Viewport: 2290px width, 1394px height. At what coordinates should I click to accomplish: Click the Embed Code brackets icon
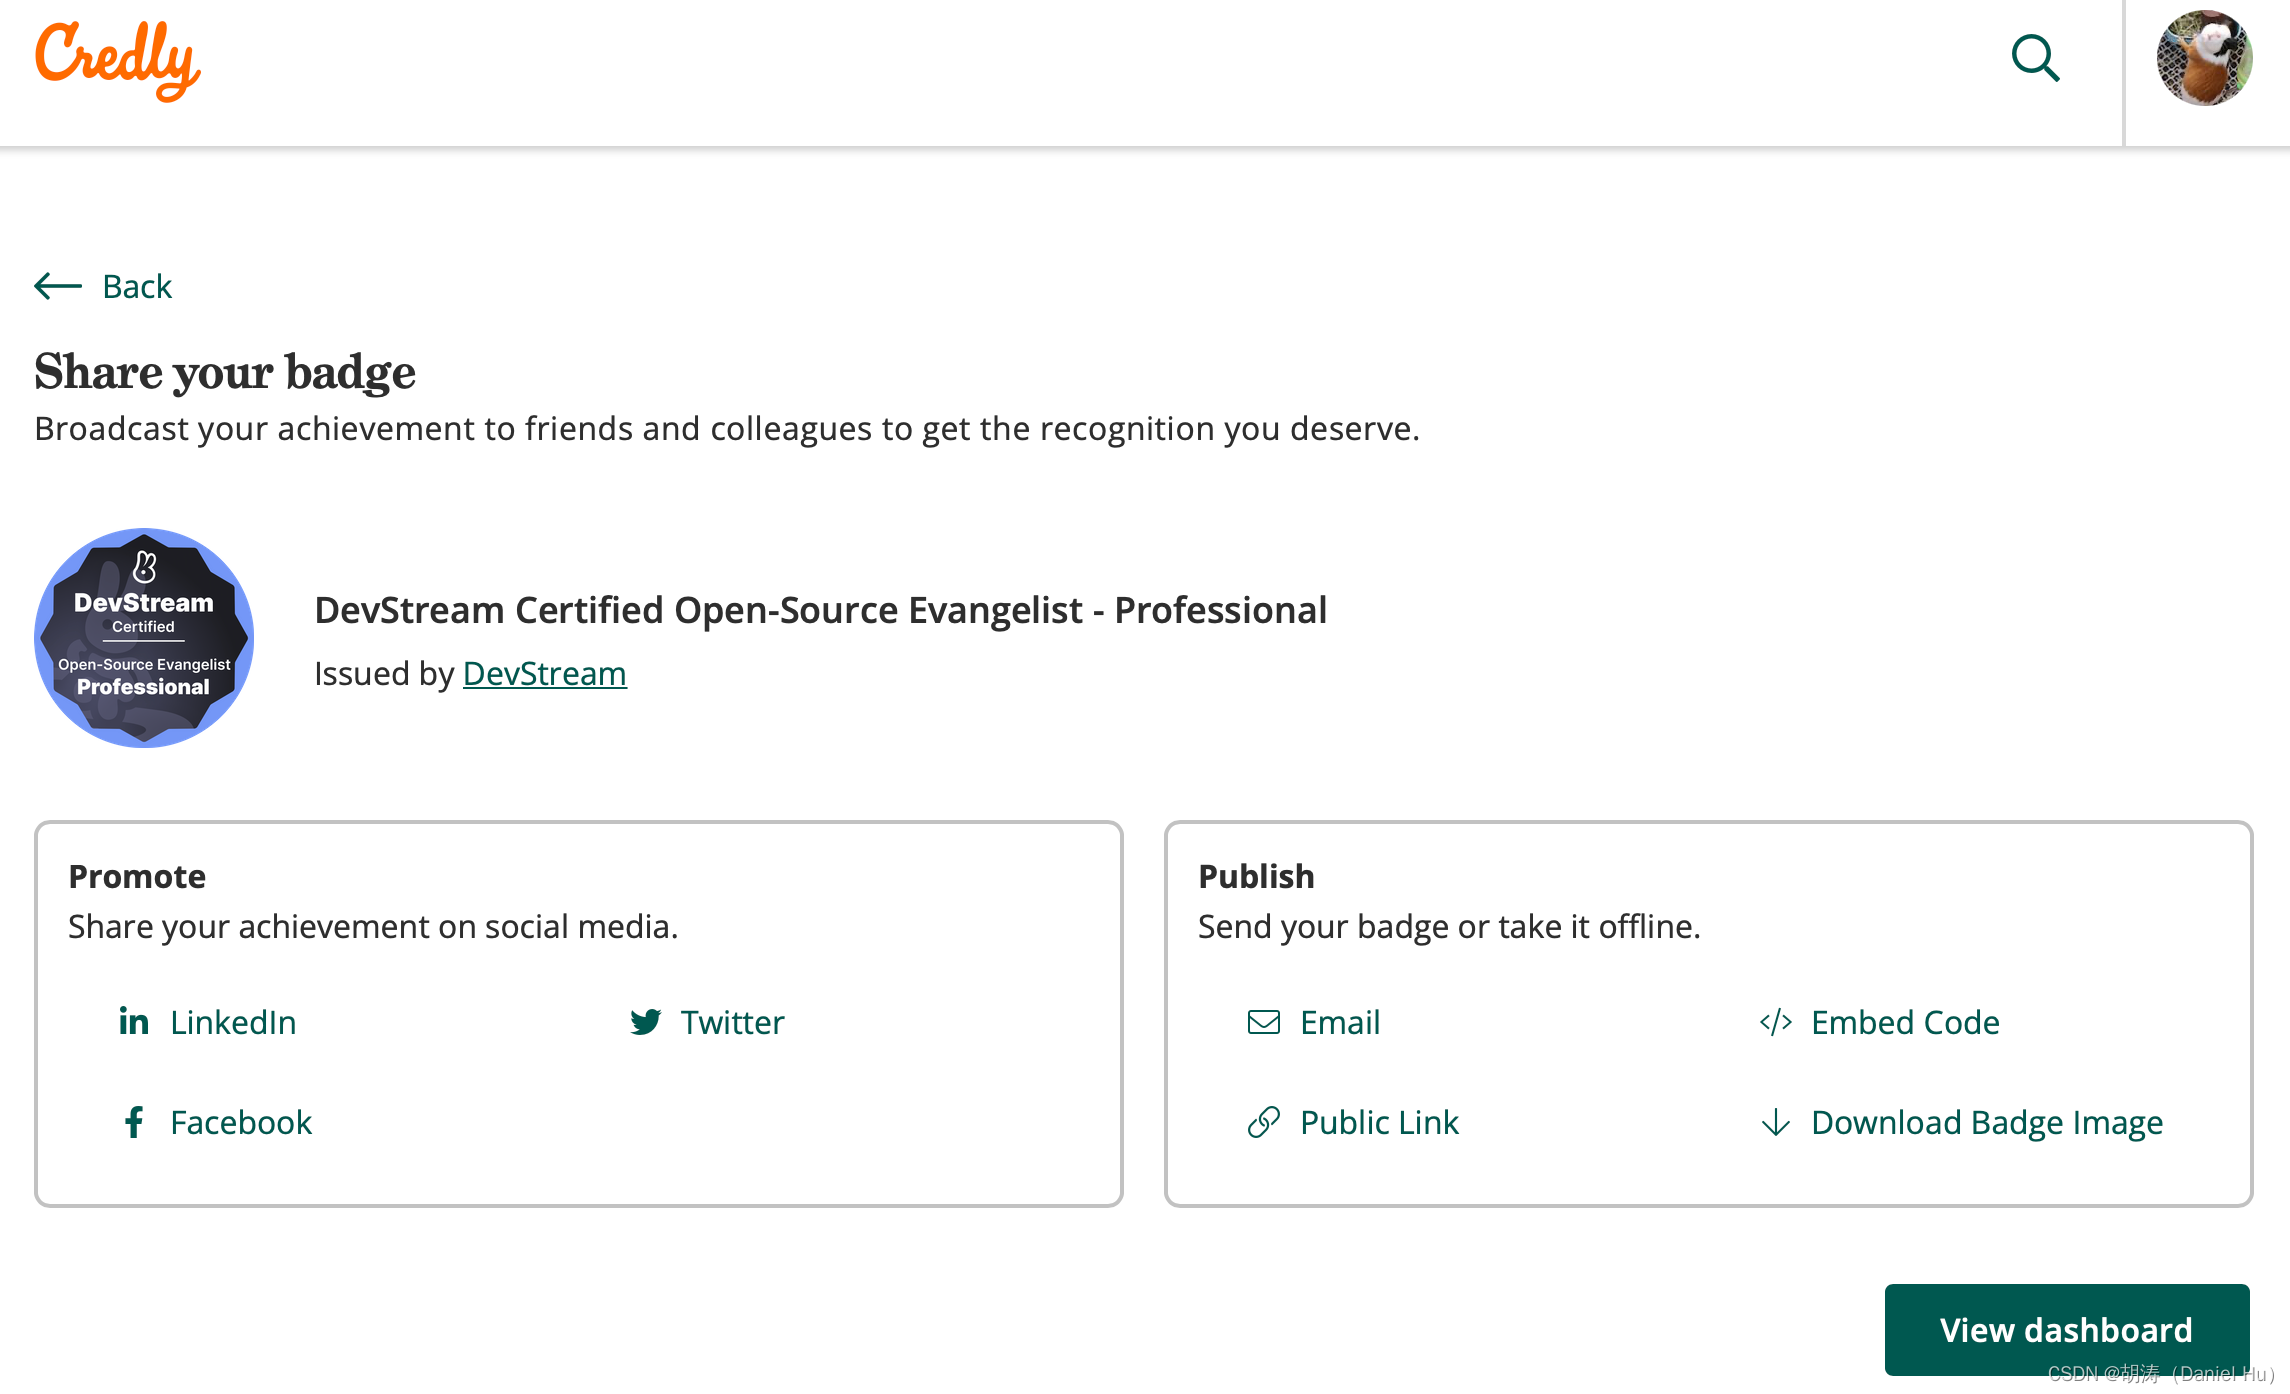[1775, 1022]
